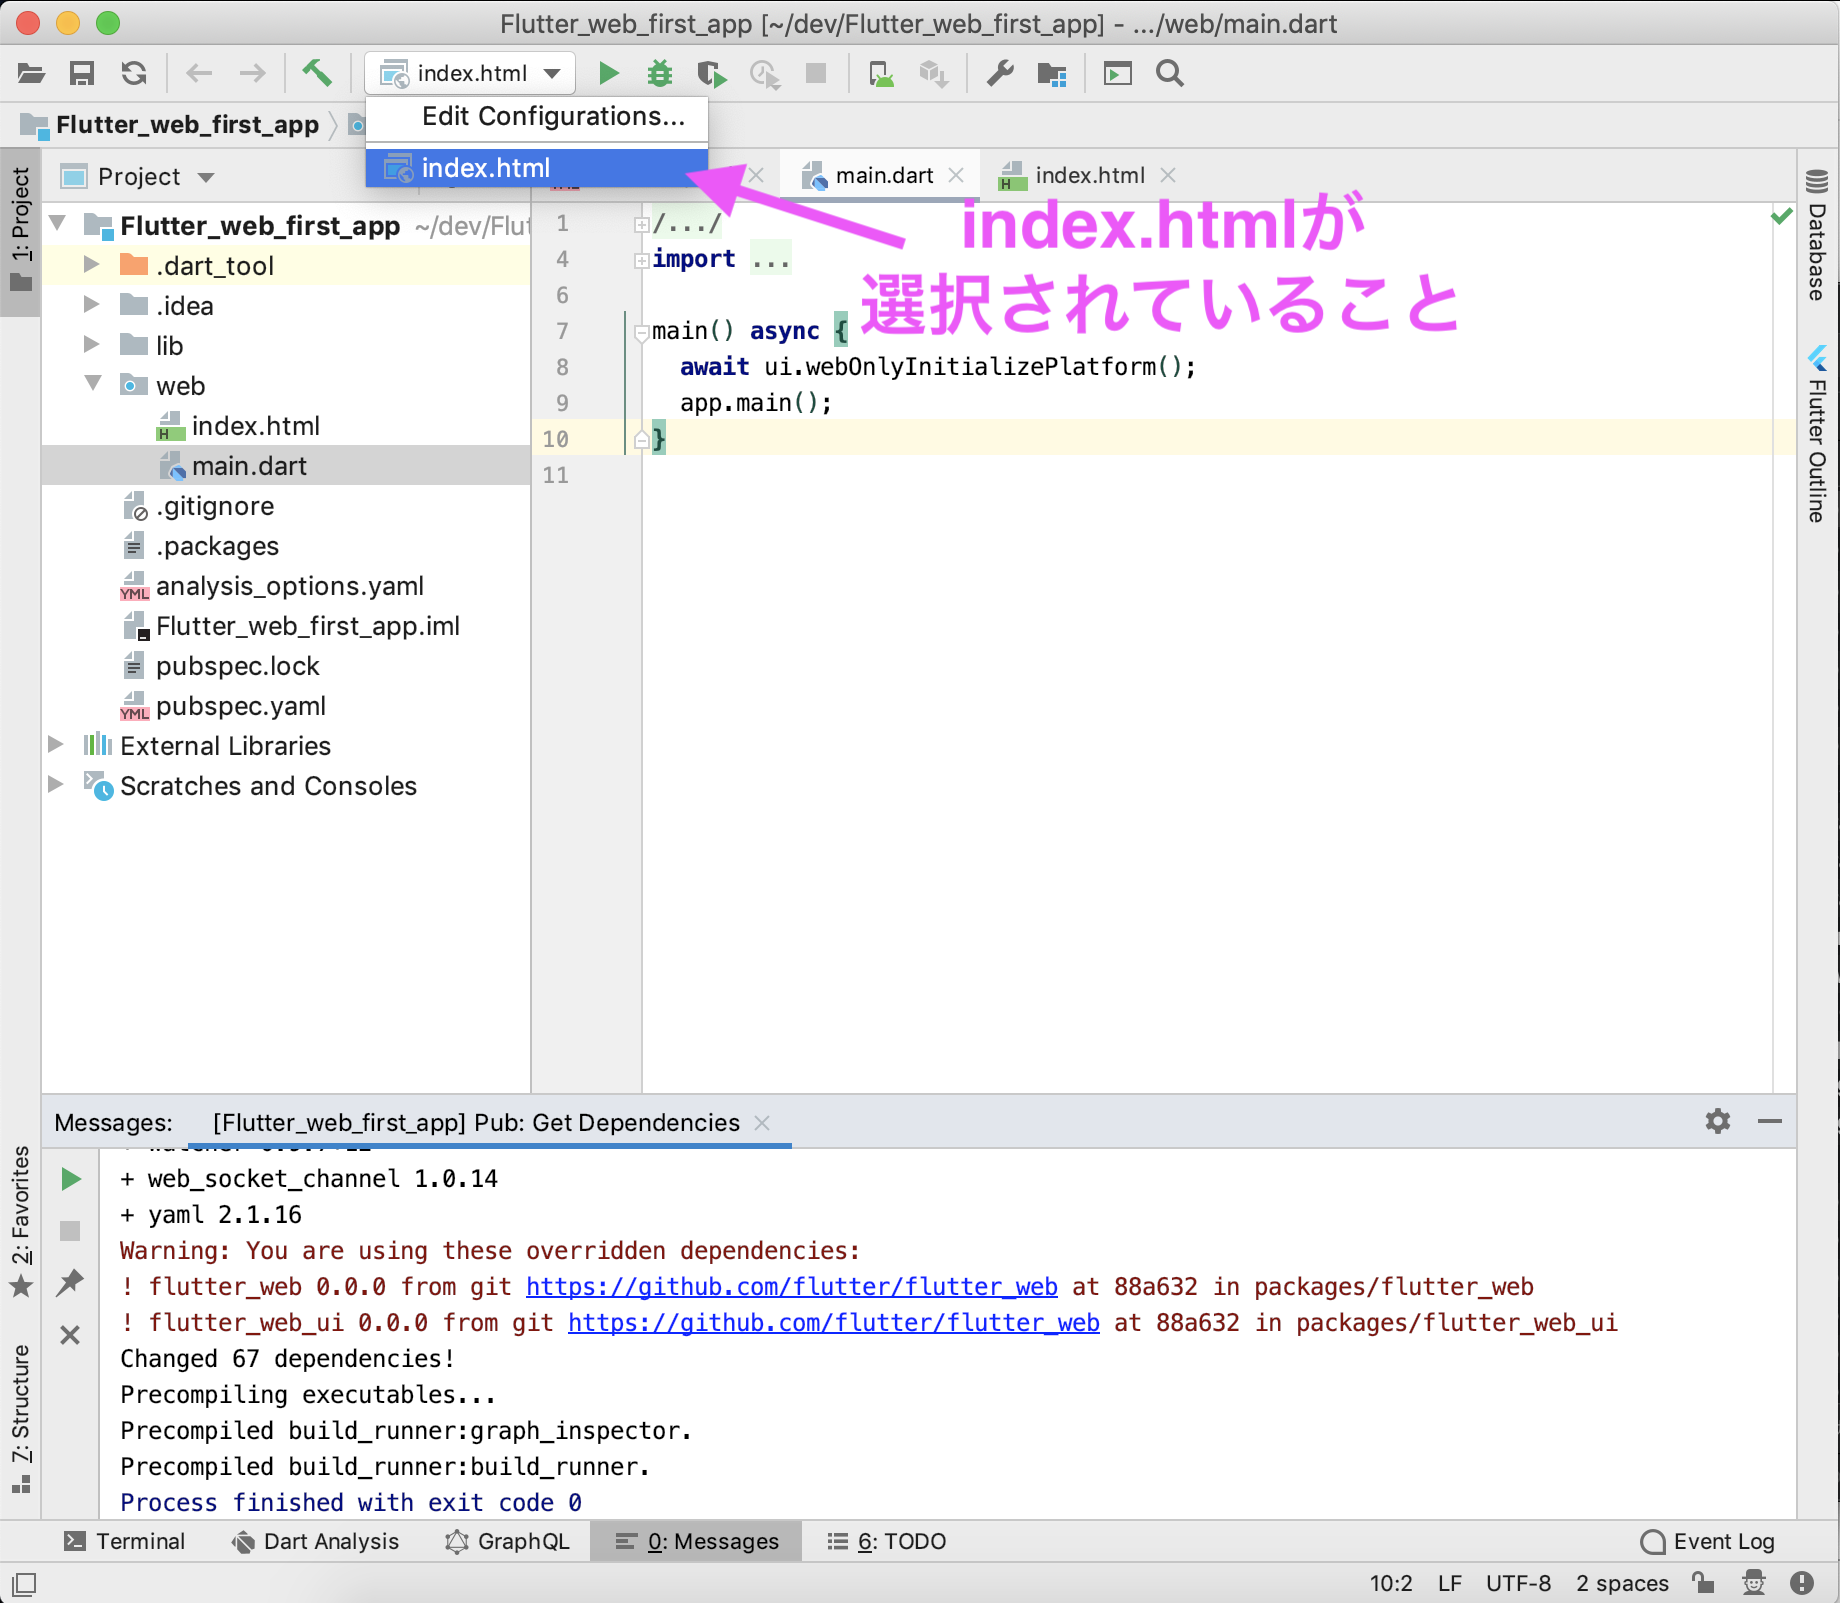Expand the .idea folder
The width and height of the screenshot is (1840, 1603).
click(92, 304)
